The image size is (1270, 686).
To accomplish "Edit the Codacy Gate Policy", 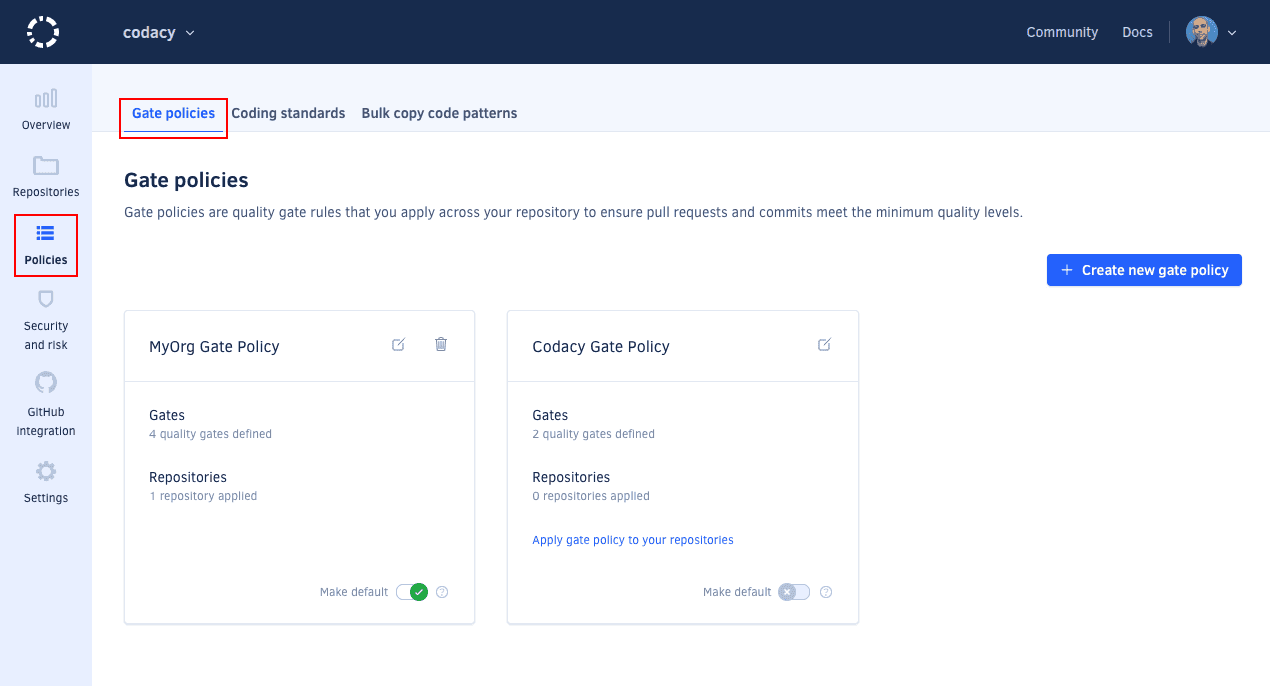I will coord(823,344).
